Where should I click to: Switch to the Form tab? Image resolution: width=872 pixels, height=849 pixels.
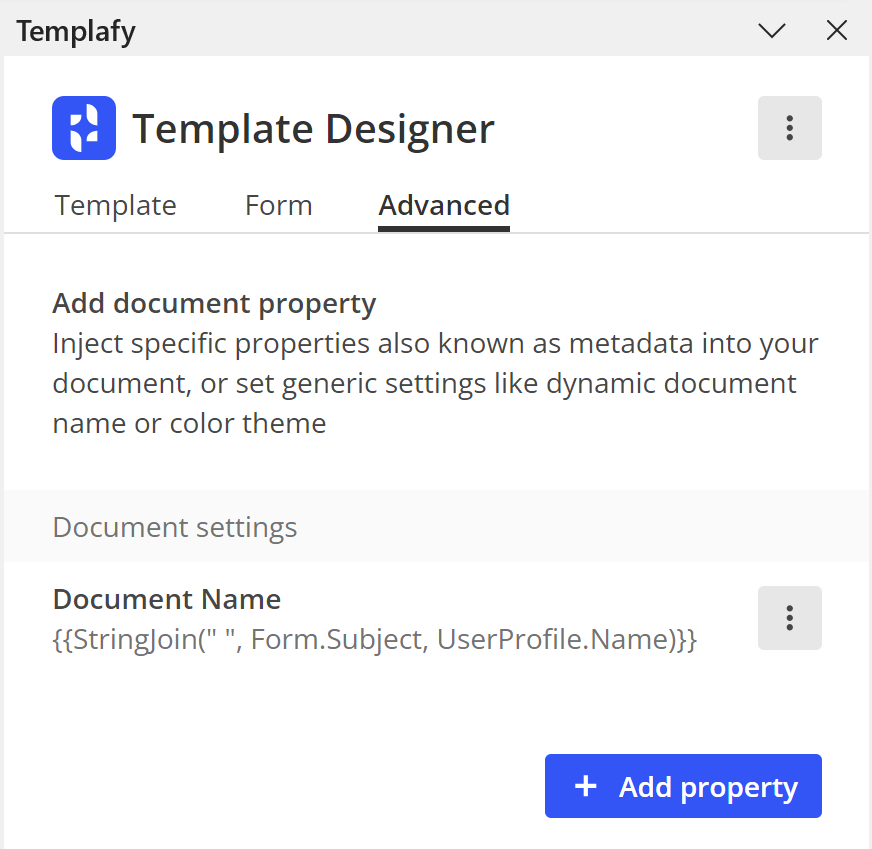tap(279, 206)
